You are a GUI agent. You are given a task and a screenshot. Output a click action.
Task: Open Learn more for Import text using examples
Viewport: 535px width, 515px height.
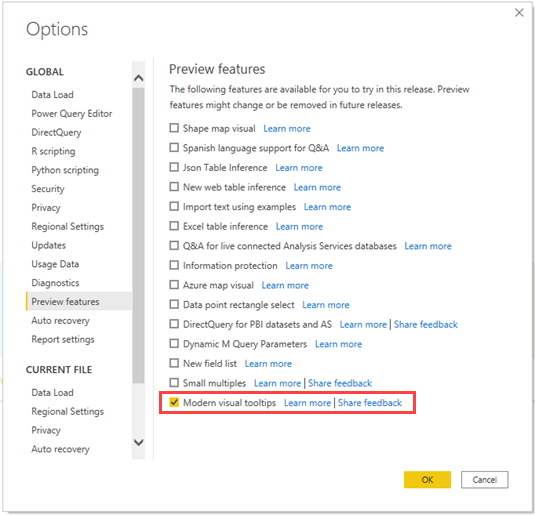point(327,207)
